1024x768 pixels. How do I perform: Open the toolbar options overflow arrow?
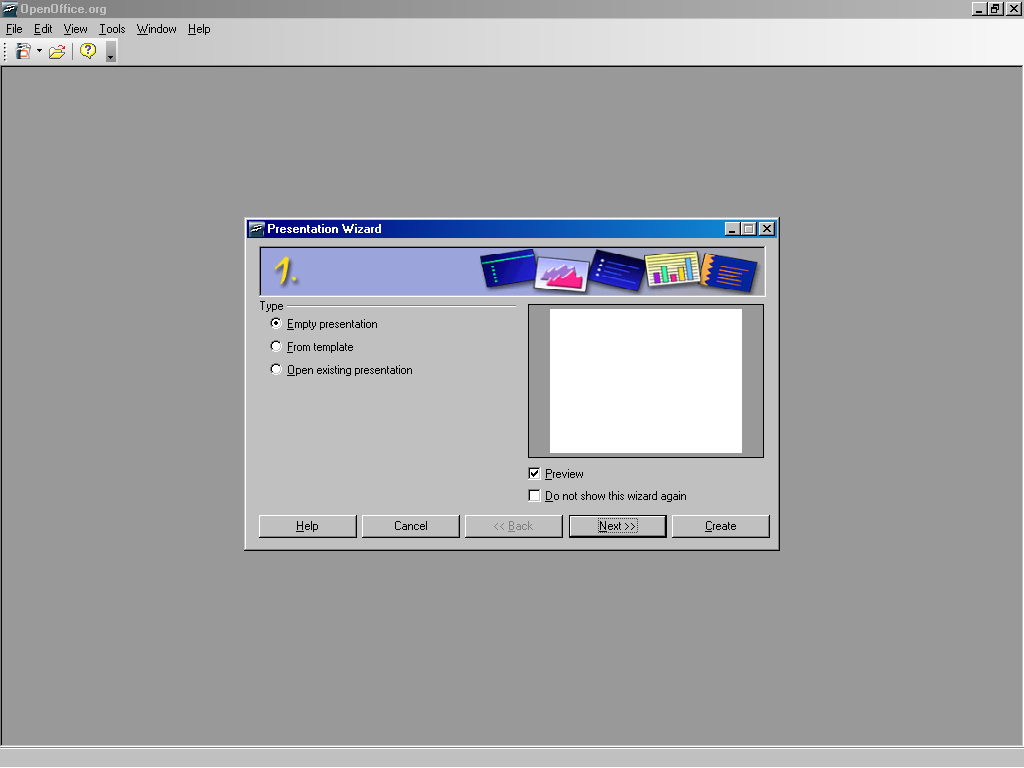[110, 53]
